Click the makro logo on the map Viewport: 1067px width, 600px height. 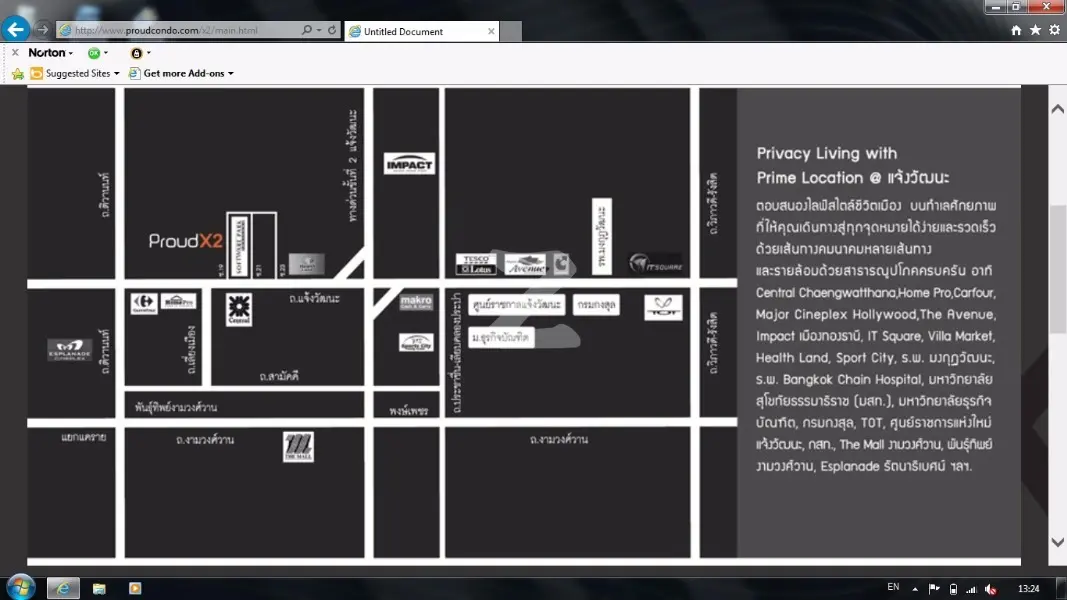pyautogui.click(x=416, y=301)
